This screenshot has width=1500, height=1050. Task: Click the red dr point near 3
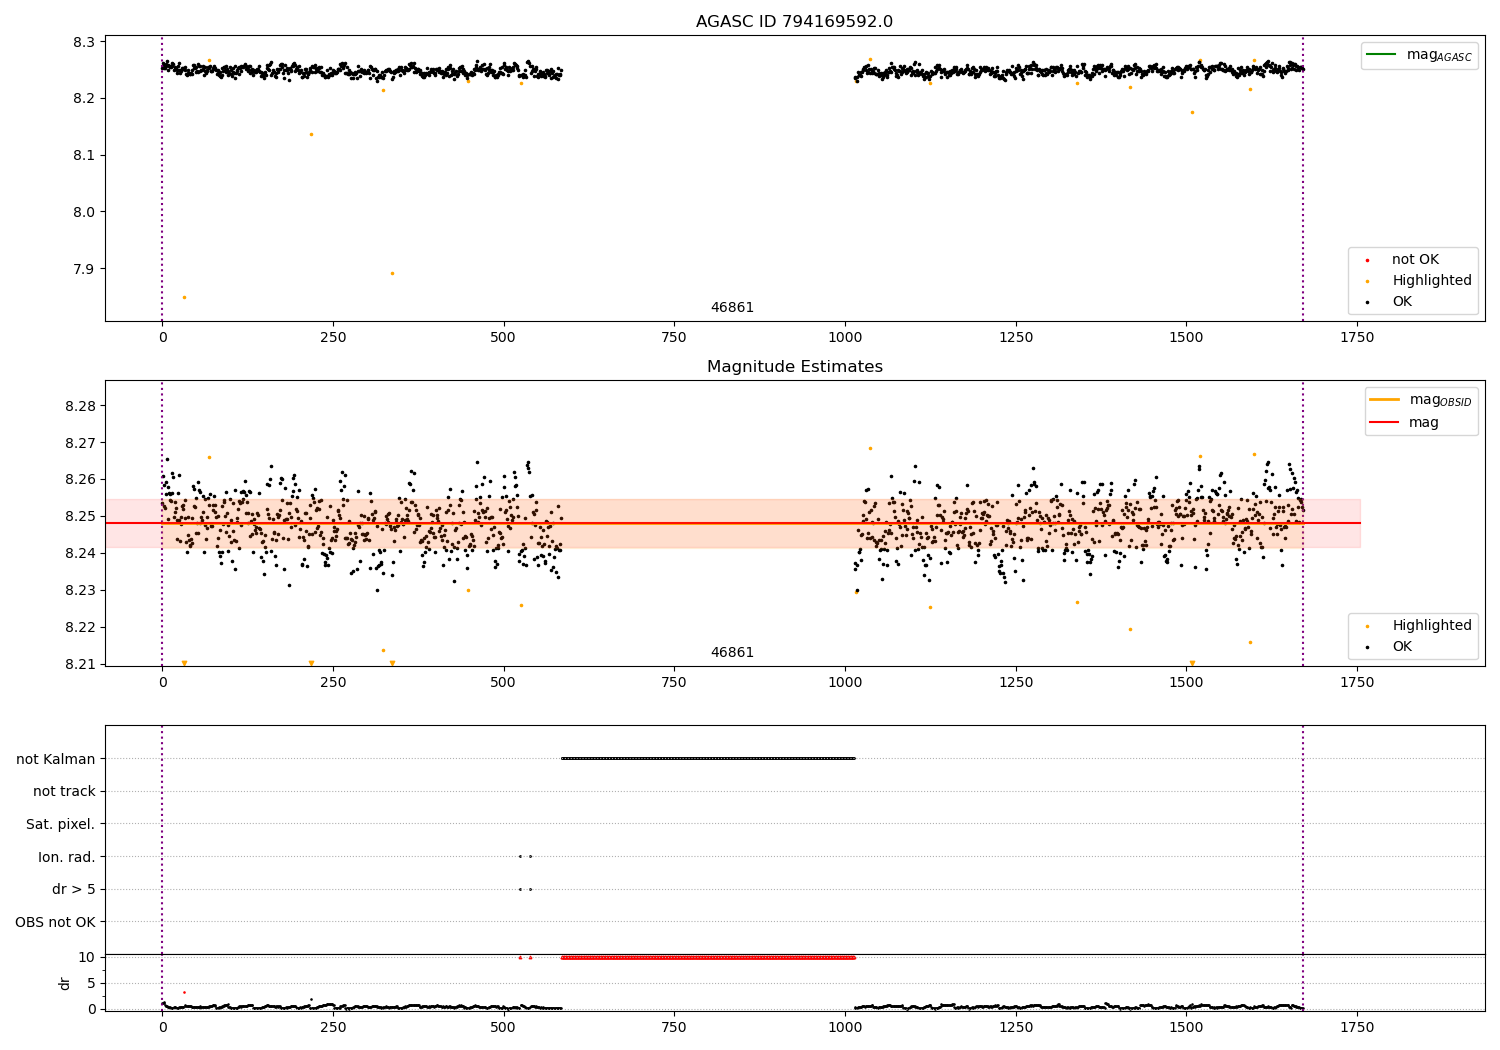(x=184, y=992)
